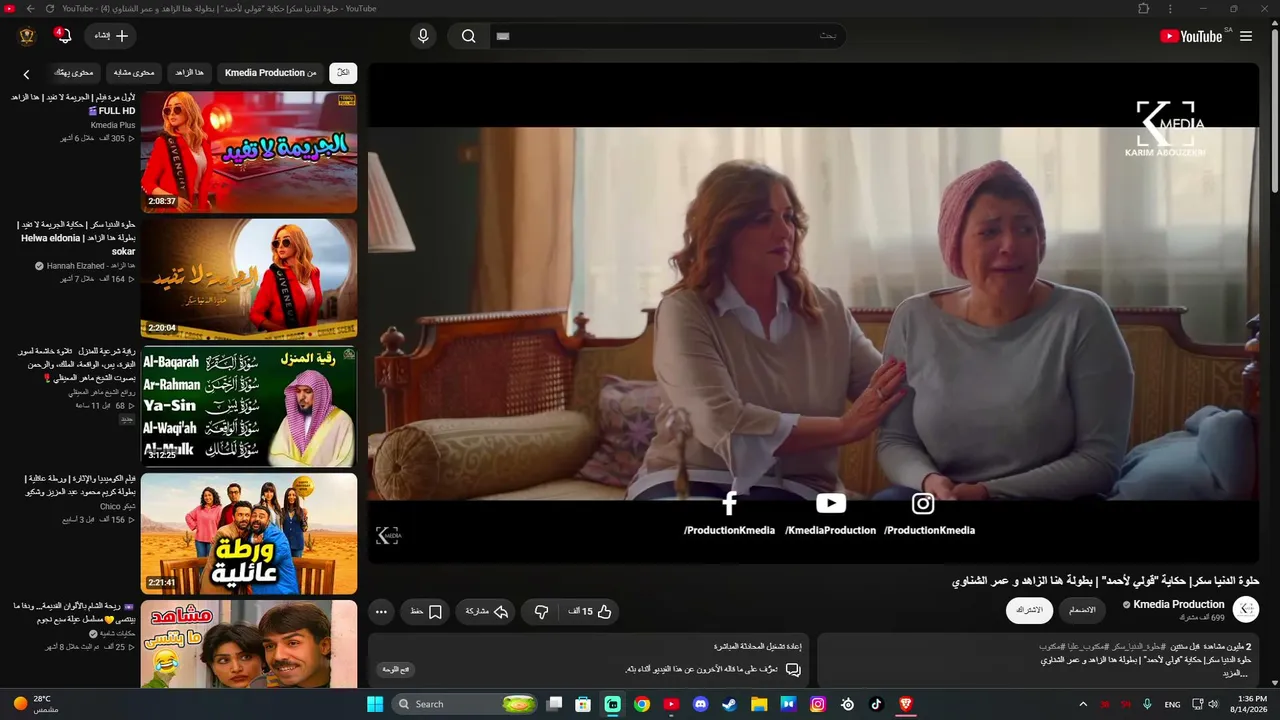
Task: Select the محتوى يهمّك filter chip
Action: [73, 72]
